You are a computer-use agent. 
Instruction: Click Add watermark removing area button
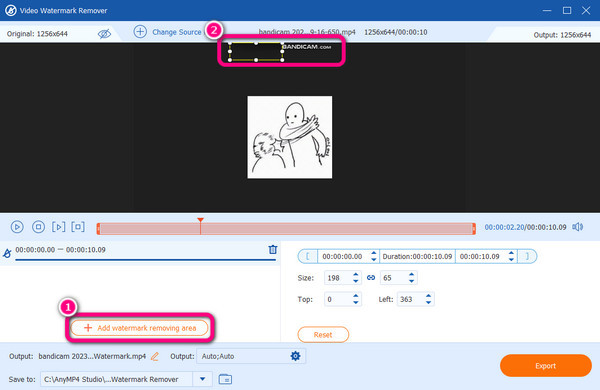(140, 328)
